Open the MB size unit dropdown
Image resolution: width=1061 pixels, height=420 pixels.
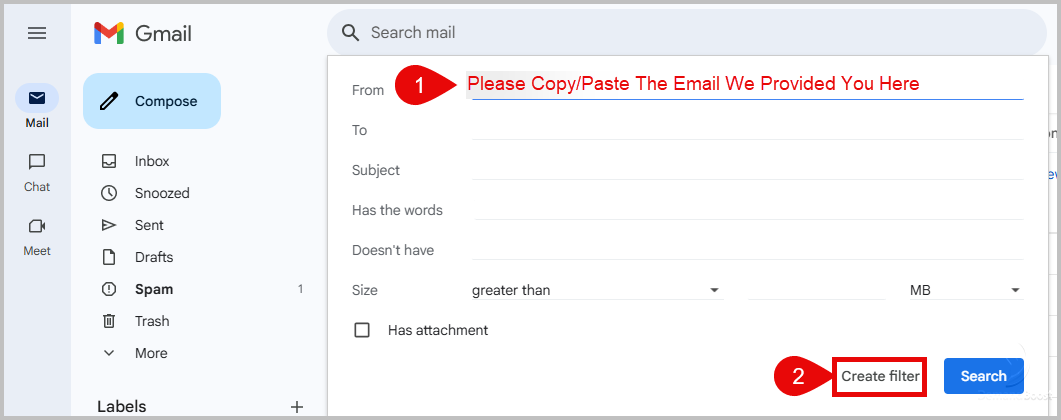click(x=964, y=290)
